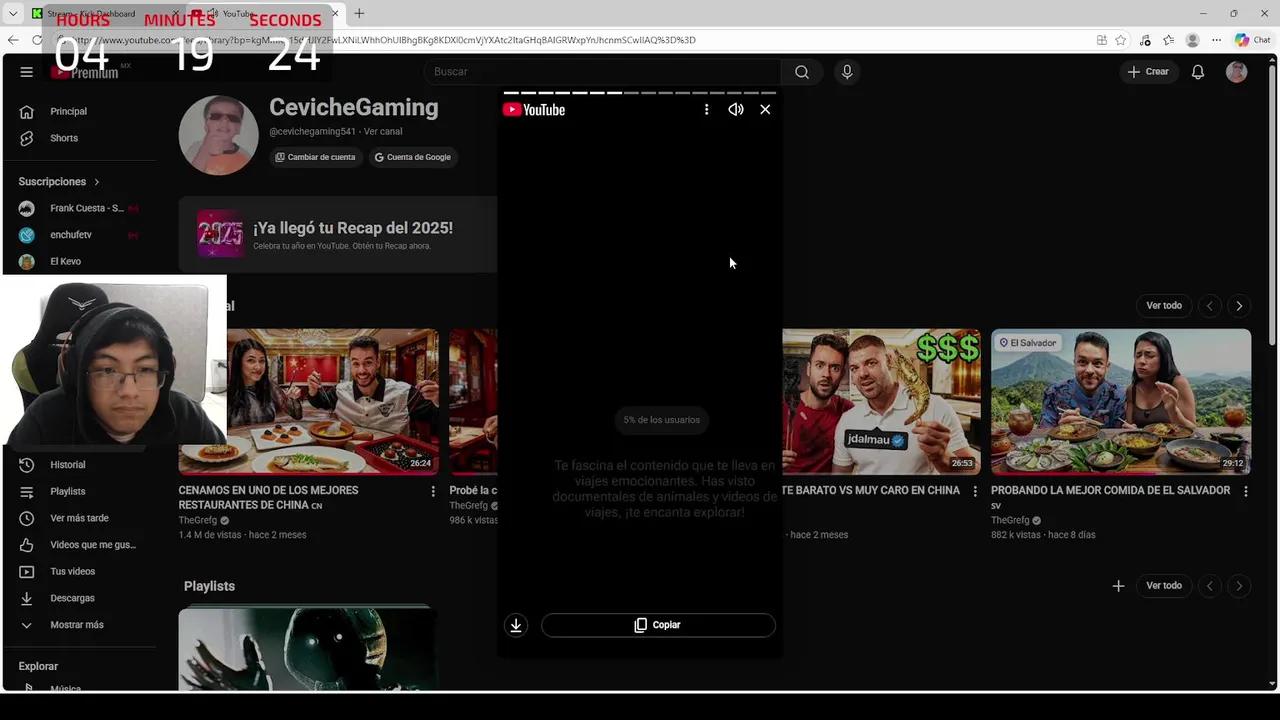
Task: Click the Playlists section heading
Action: [209, 586]
